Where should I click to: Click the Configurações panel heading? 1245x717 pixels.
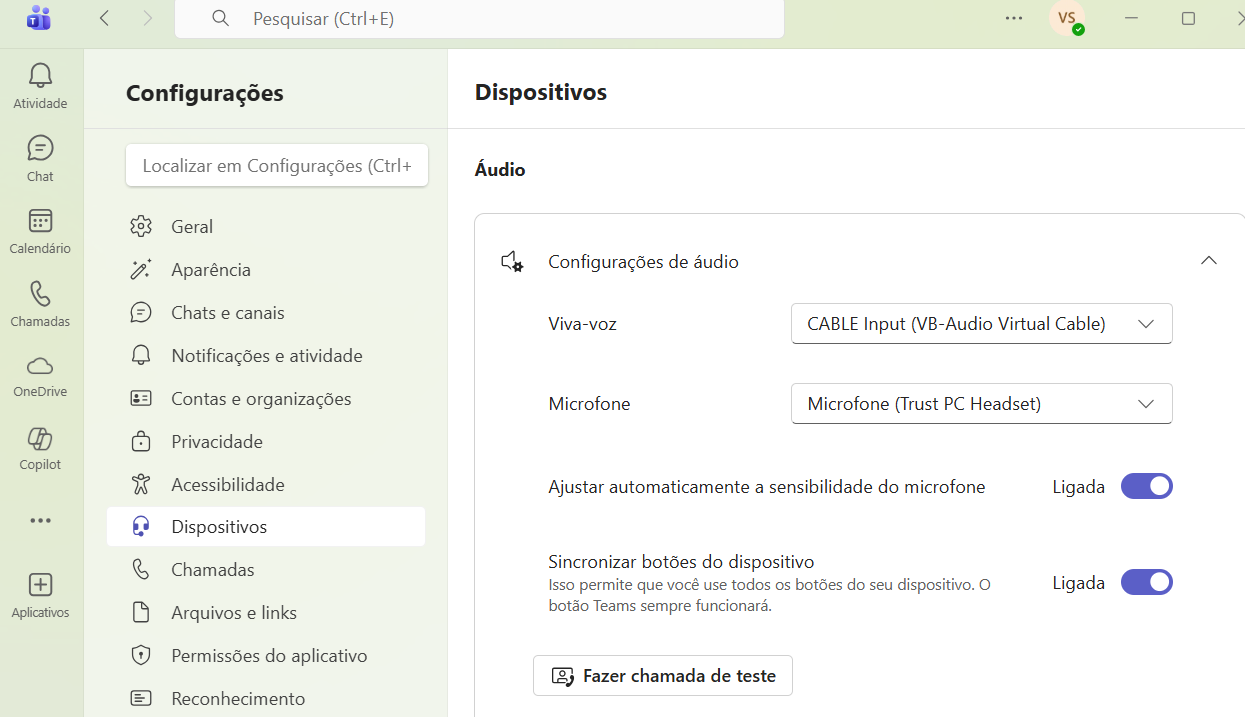pyautogui.click(x=205, y=93)
